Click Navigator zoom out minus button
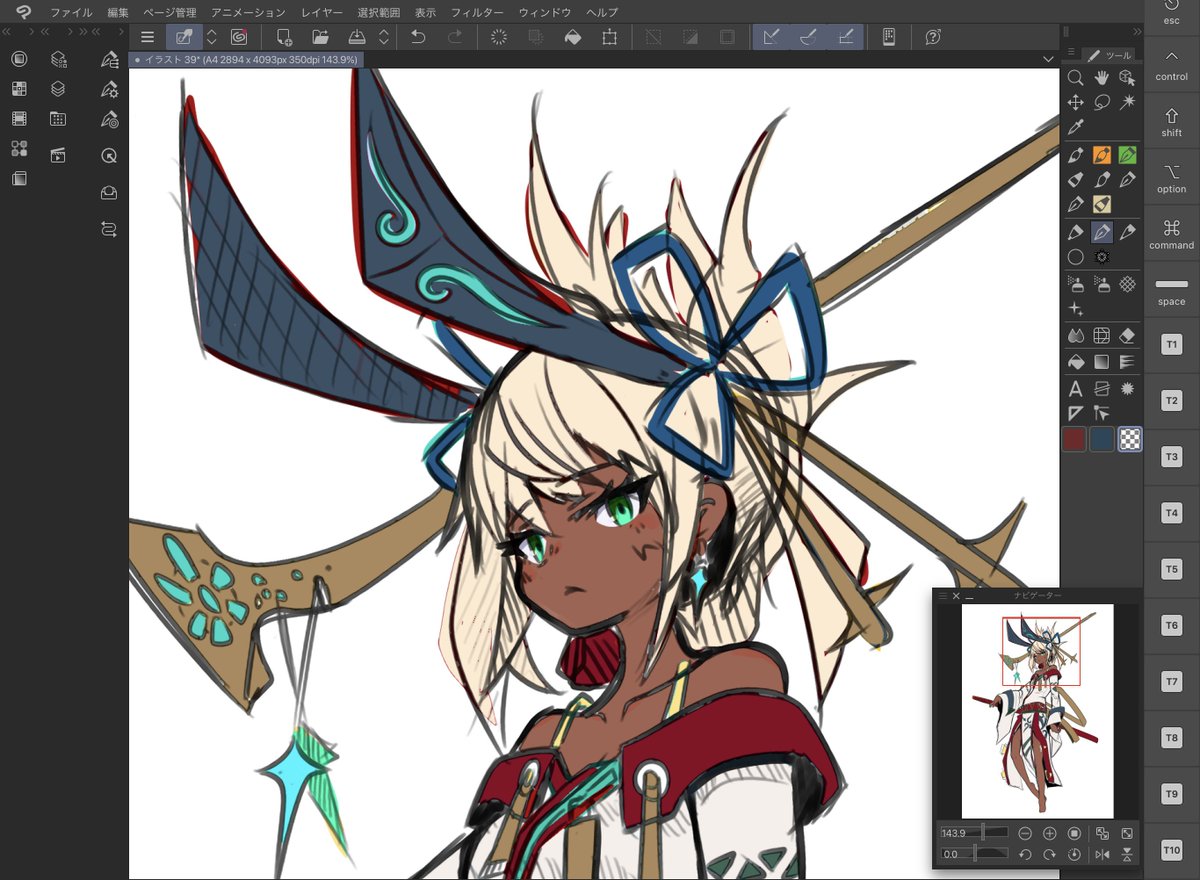The image size is (1200, 880). 1025,833
